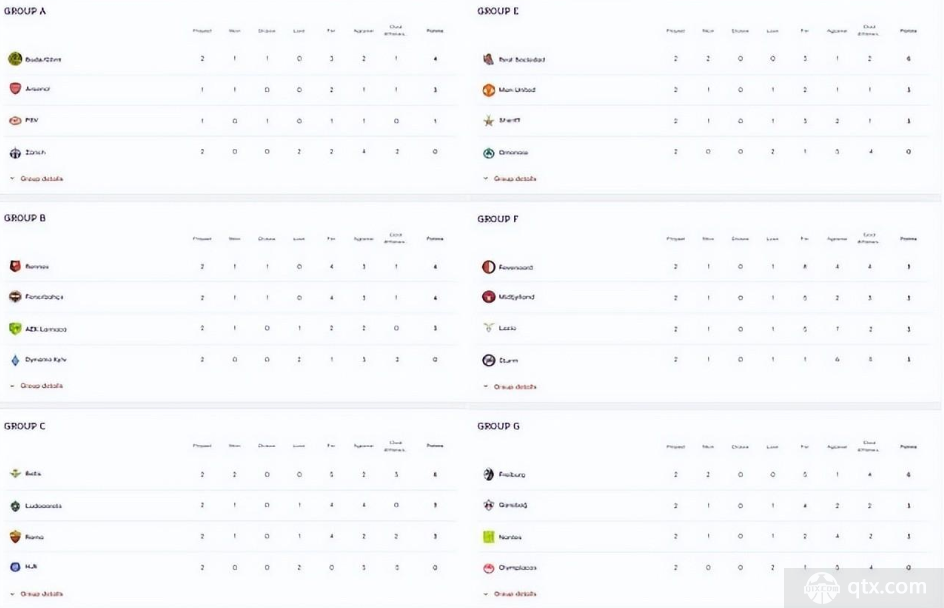This screenshot has width=944, height=608.
Task: Click the Fenerbahçe team crest
Action: point(15,296)
